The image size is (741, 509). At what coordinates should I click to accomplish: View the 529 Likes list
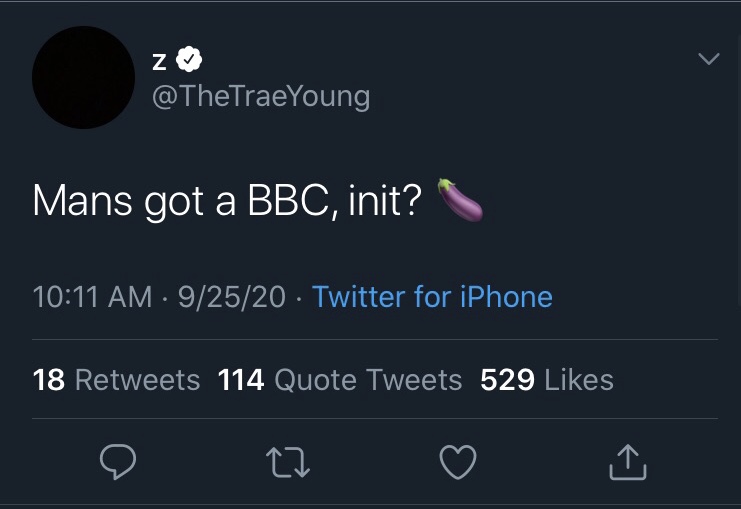[547, 380]
